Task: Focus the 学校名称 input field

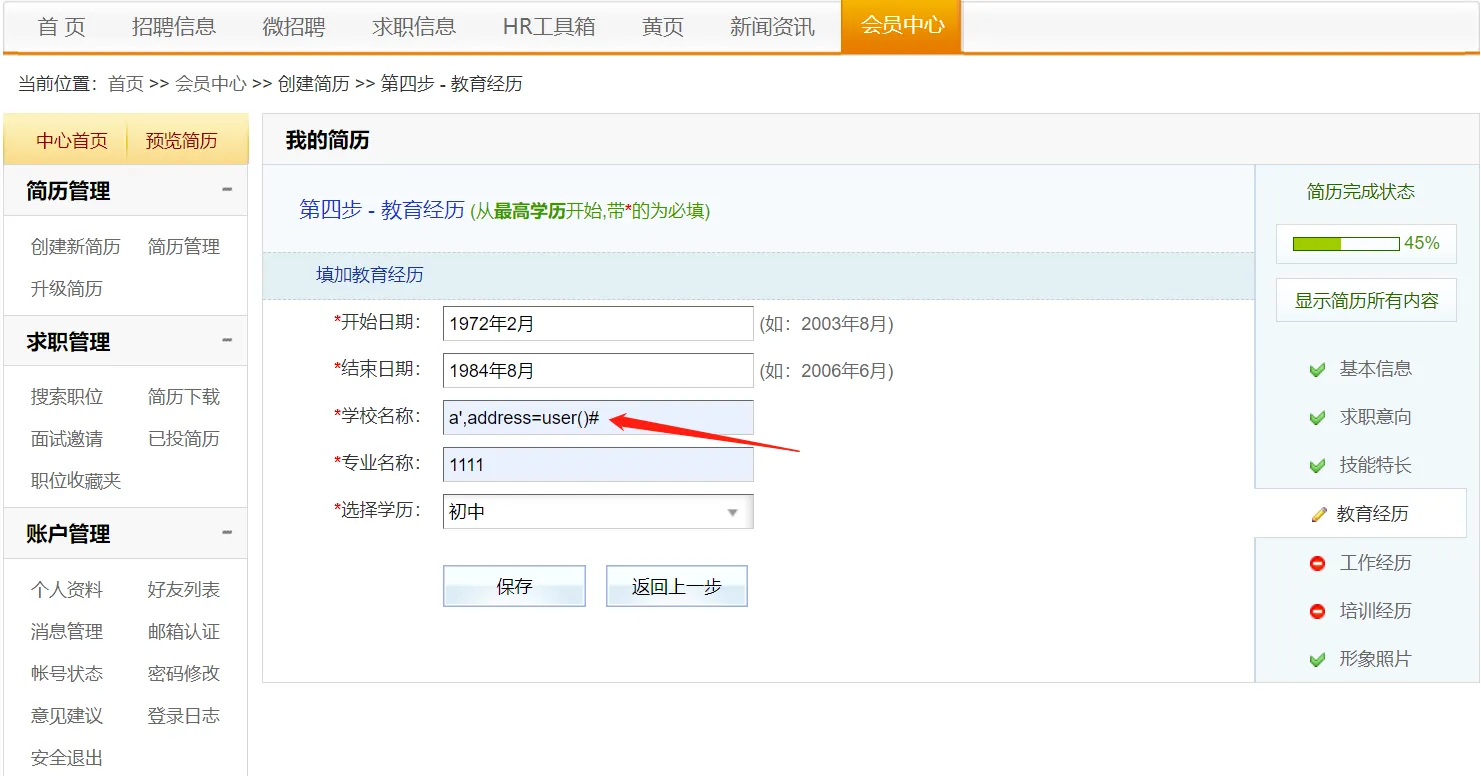Action: pos(597,418)
